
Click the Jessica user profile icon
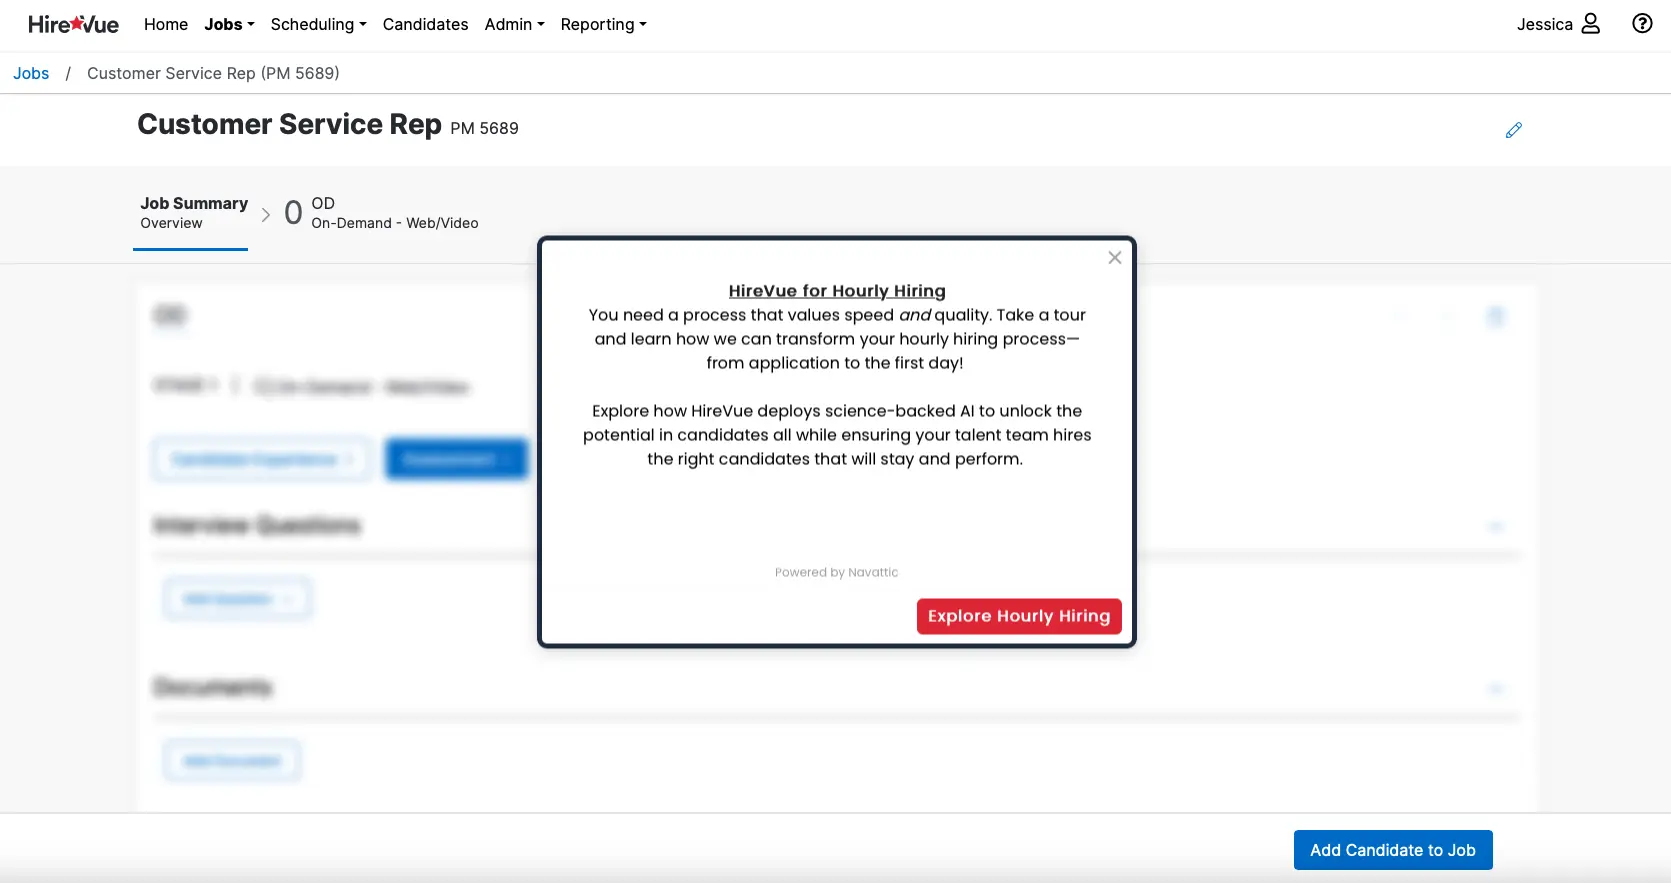click(1590, 24)
